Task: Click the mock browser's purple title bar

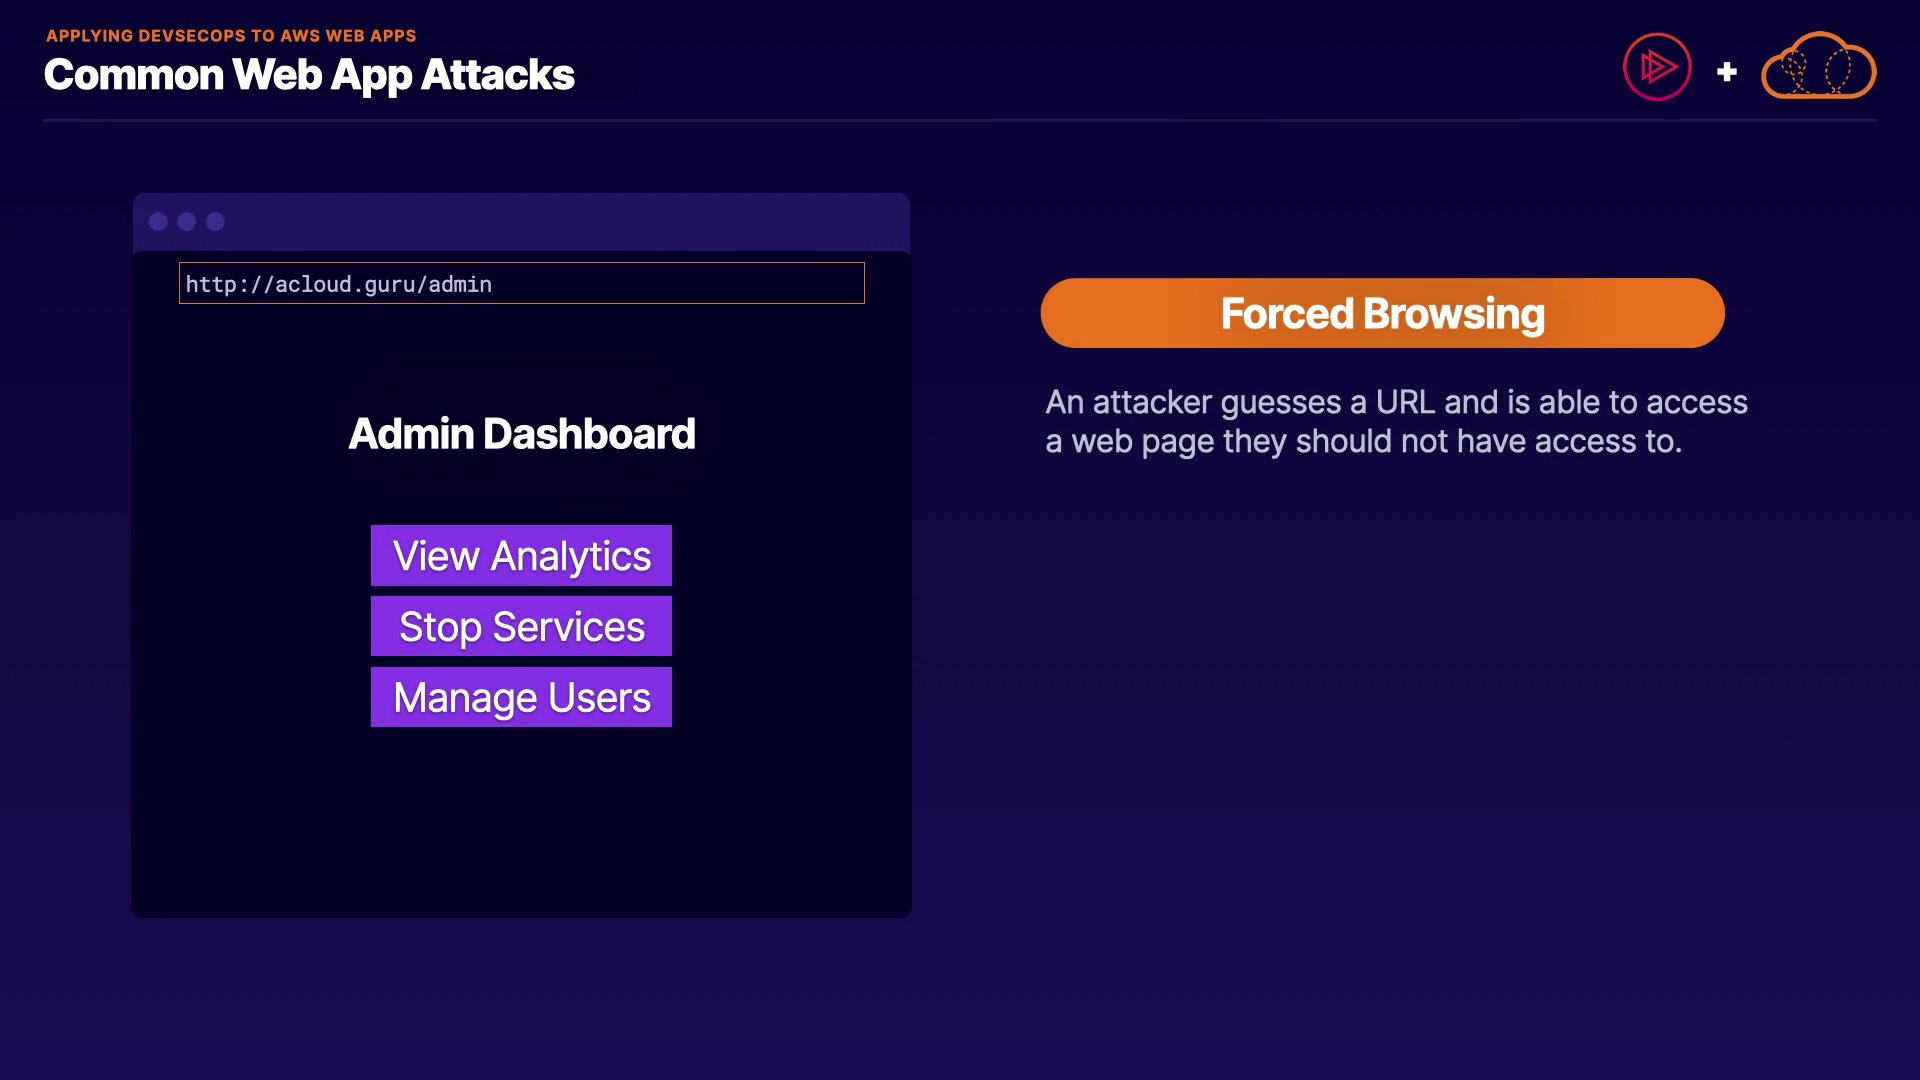Action: point(560,222)
